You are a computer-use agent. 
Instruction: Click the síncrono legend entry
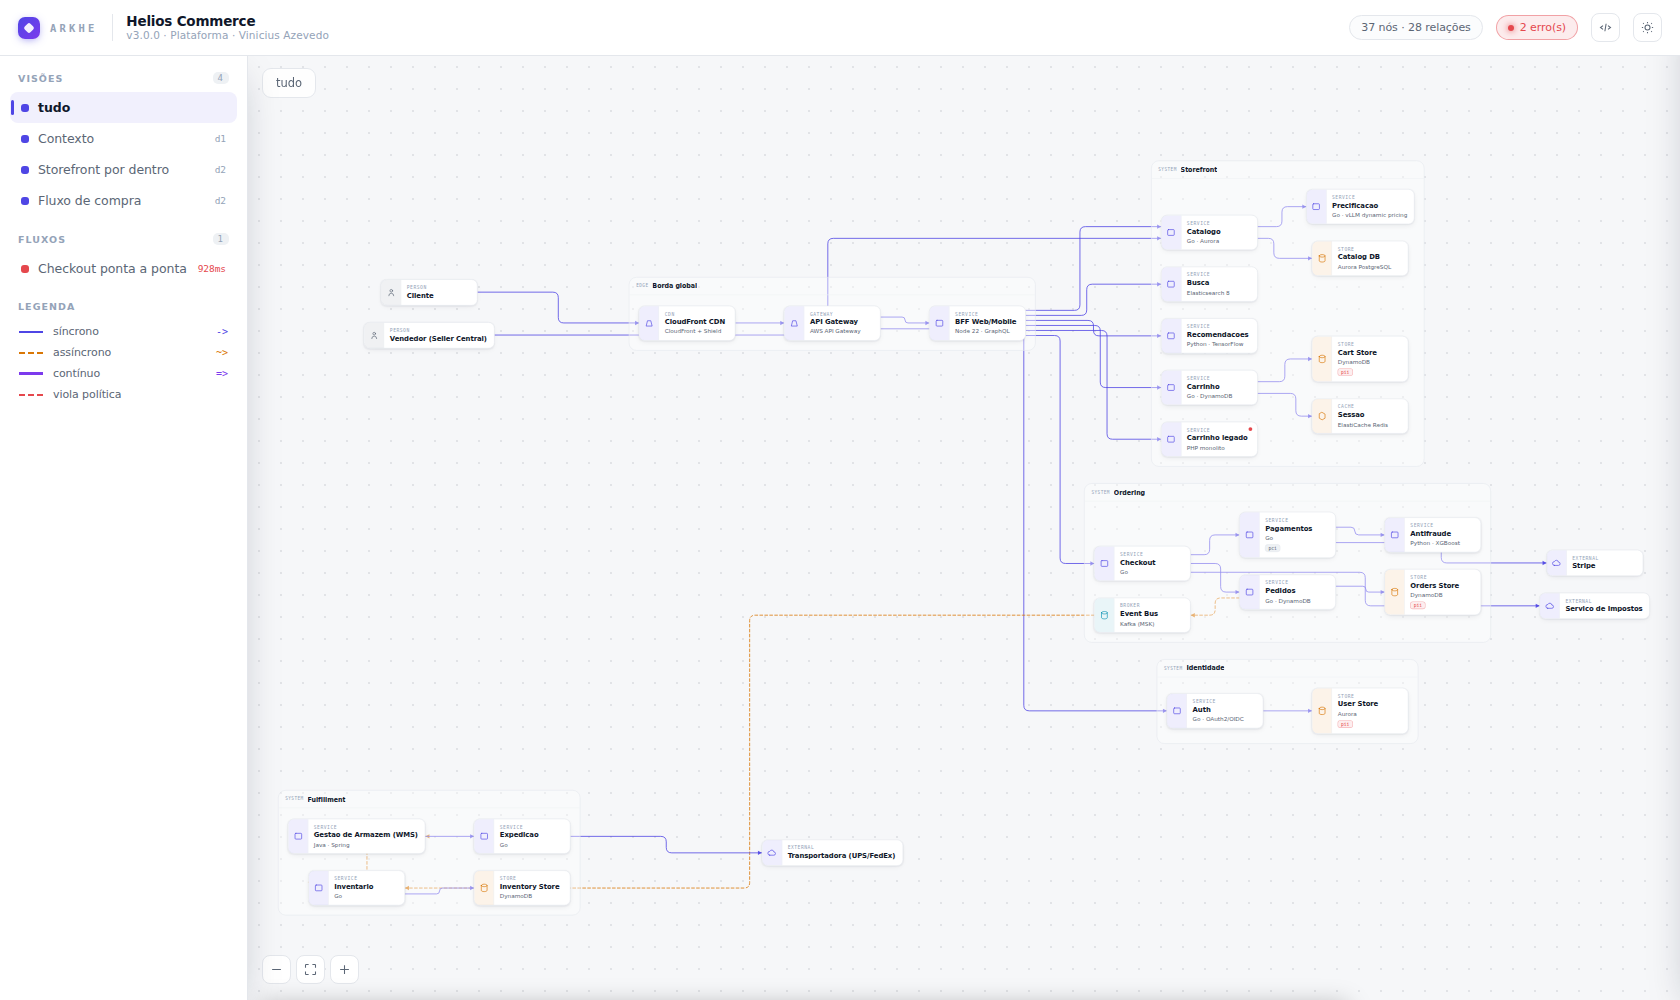click(124, 332)
